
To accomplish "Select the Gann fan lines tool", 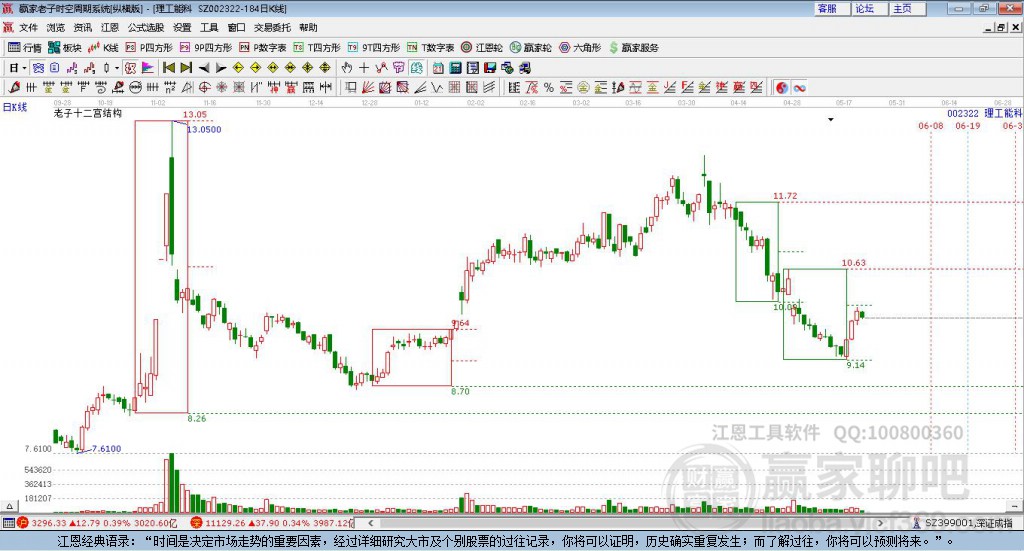I will (x=368, y=87).
